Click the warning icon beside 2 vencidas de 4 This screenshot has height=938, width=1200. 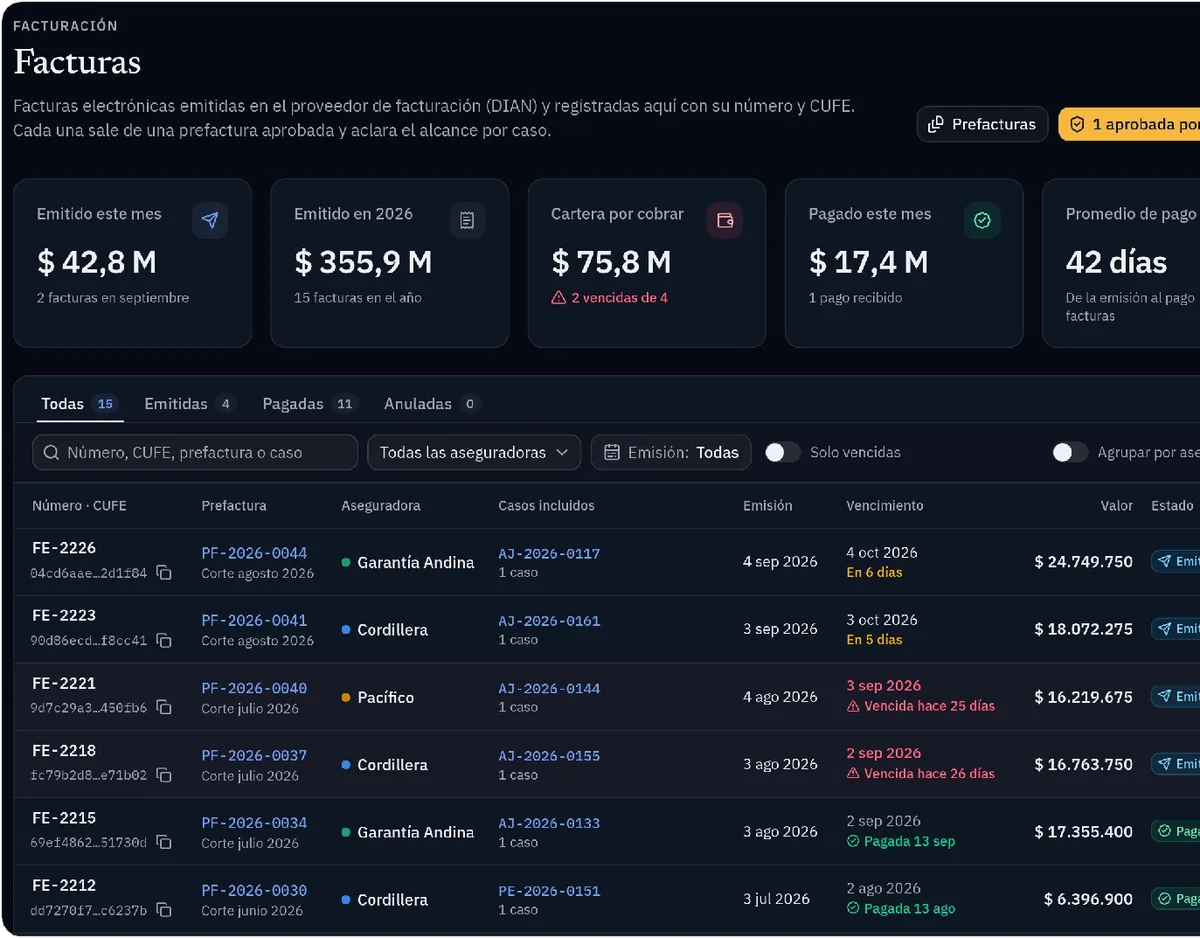point(559,298)
